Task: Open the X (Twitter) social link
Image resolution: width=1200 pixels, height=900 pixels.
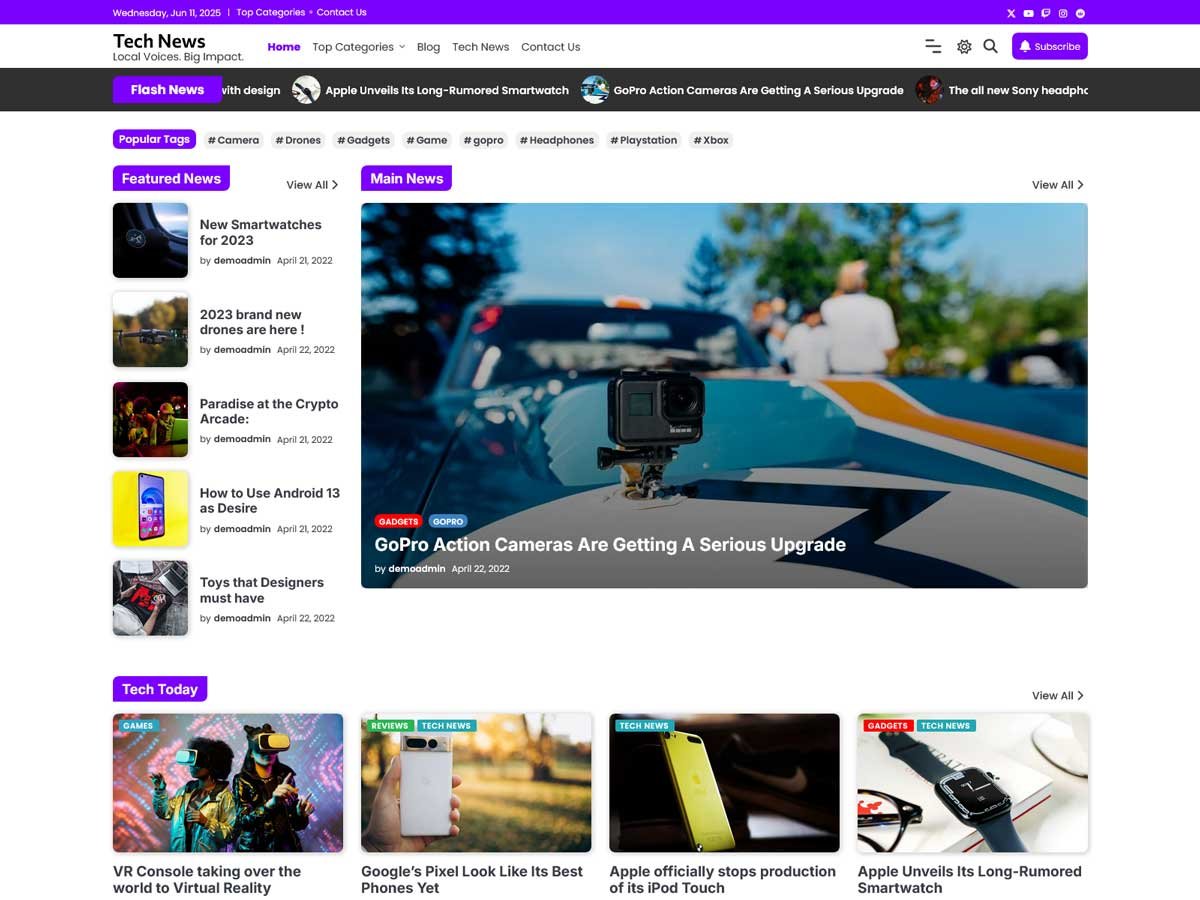Action: tap(1011, 13)
